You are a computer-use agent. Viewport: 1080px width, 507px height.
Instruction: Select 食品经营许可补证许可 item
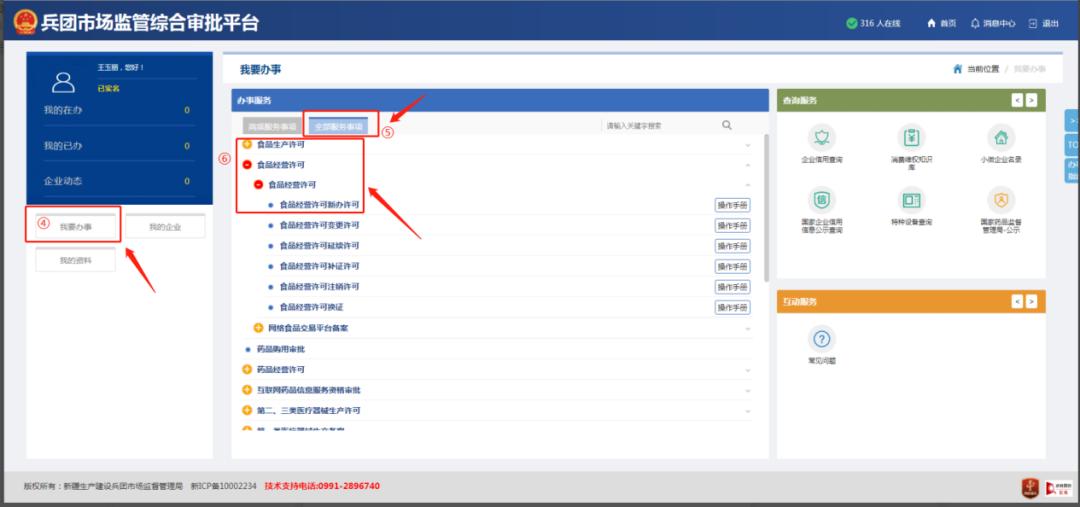pyautogui.click(x=319, y=266)
